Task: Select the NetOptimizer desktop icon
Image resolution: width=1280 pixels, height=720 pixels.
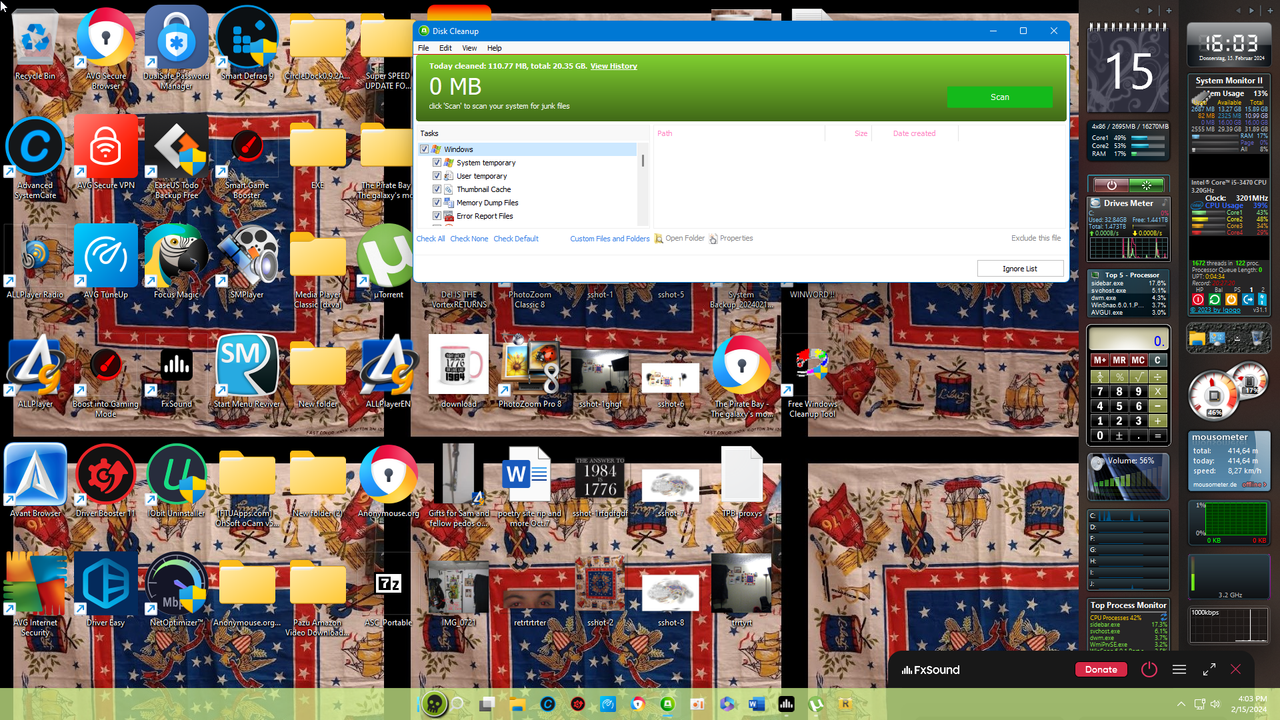Action: [176, 590]
